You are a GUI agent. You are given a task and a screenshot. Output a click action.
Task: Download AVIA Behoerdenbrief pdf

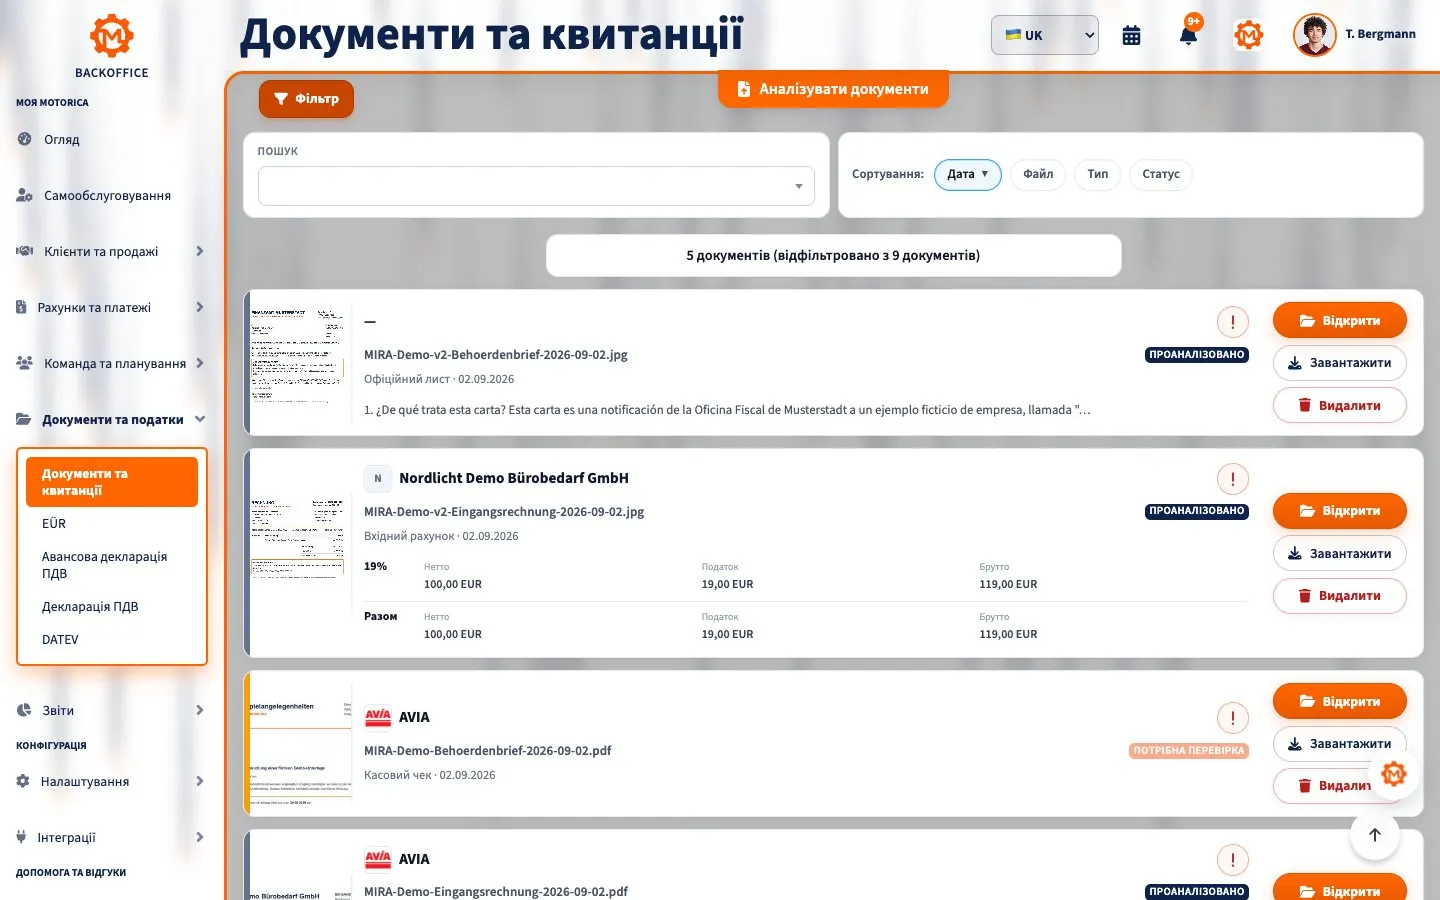click(1340, 743)
